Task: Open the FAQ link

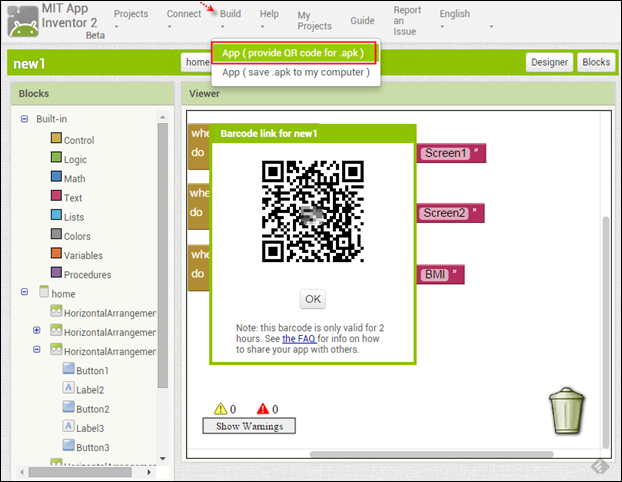Action: click(299, 339)
